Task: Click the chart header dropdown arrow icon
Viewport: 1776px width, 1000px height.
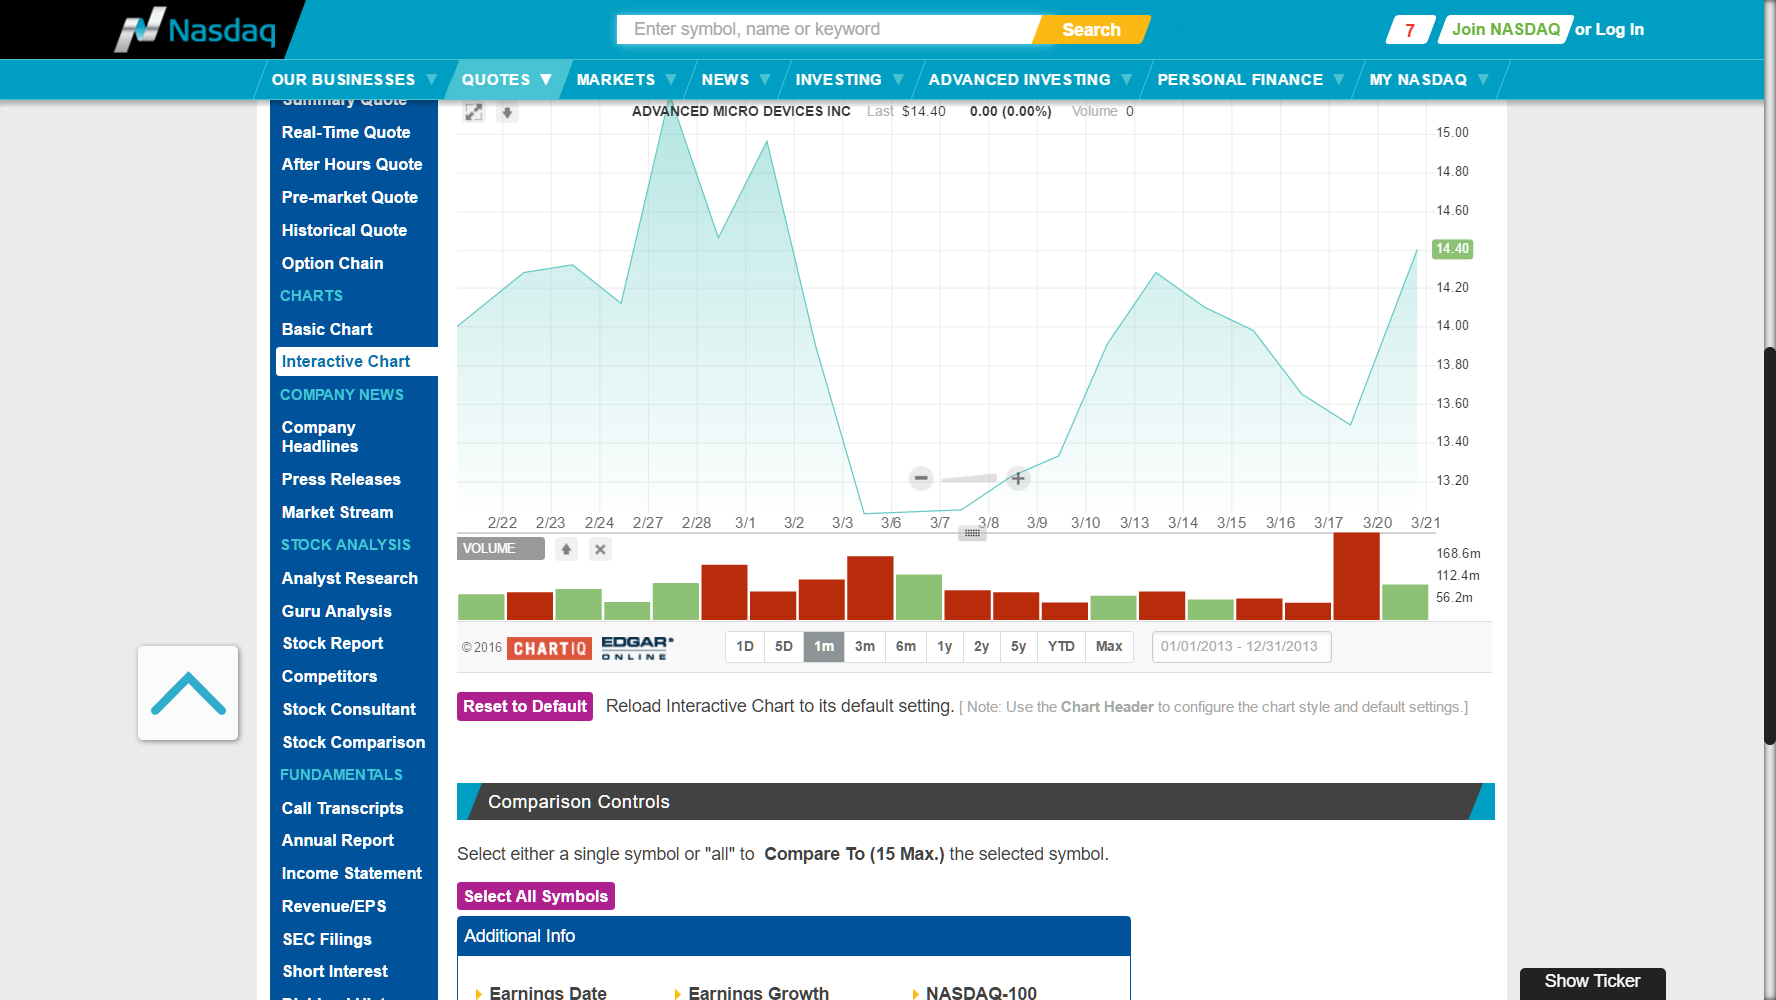Action: coord(508,112)
